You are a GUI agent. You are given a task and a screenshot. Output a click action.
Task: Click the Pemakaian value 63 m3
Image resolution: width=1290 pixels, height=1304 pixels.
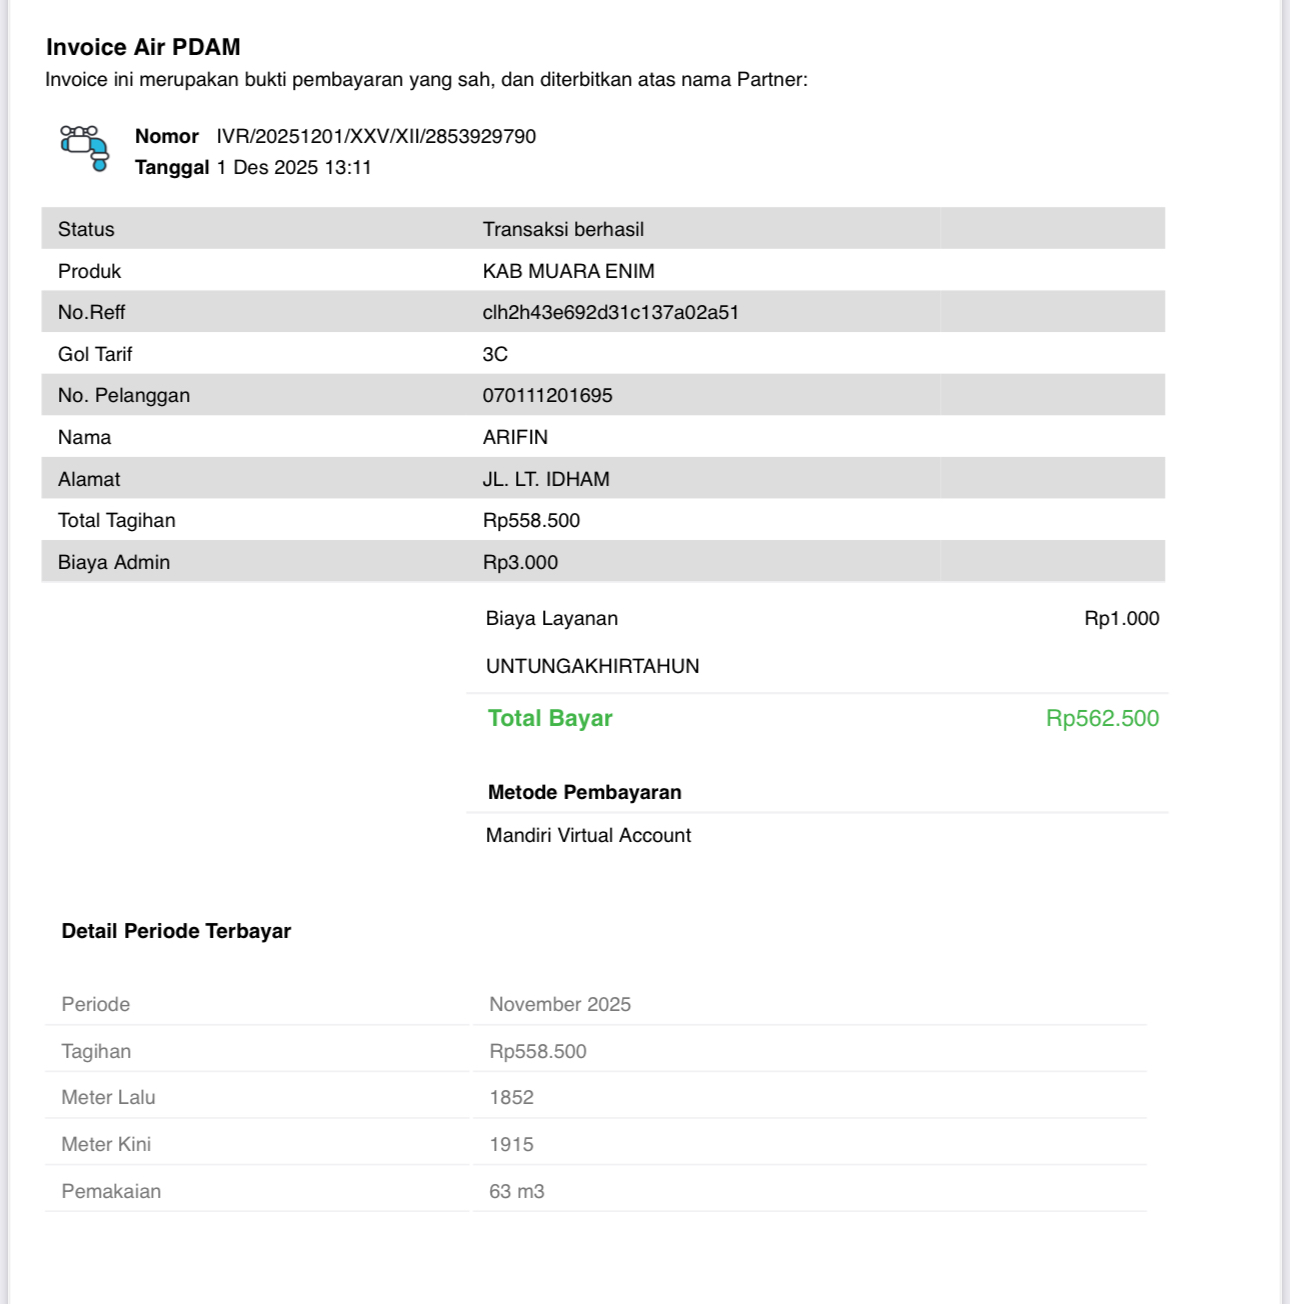[516, 1191]
